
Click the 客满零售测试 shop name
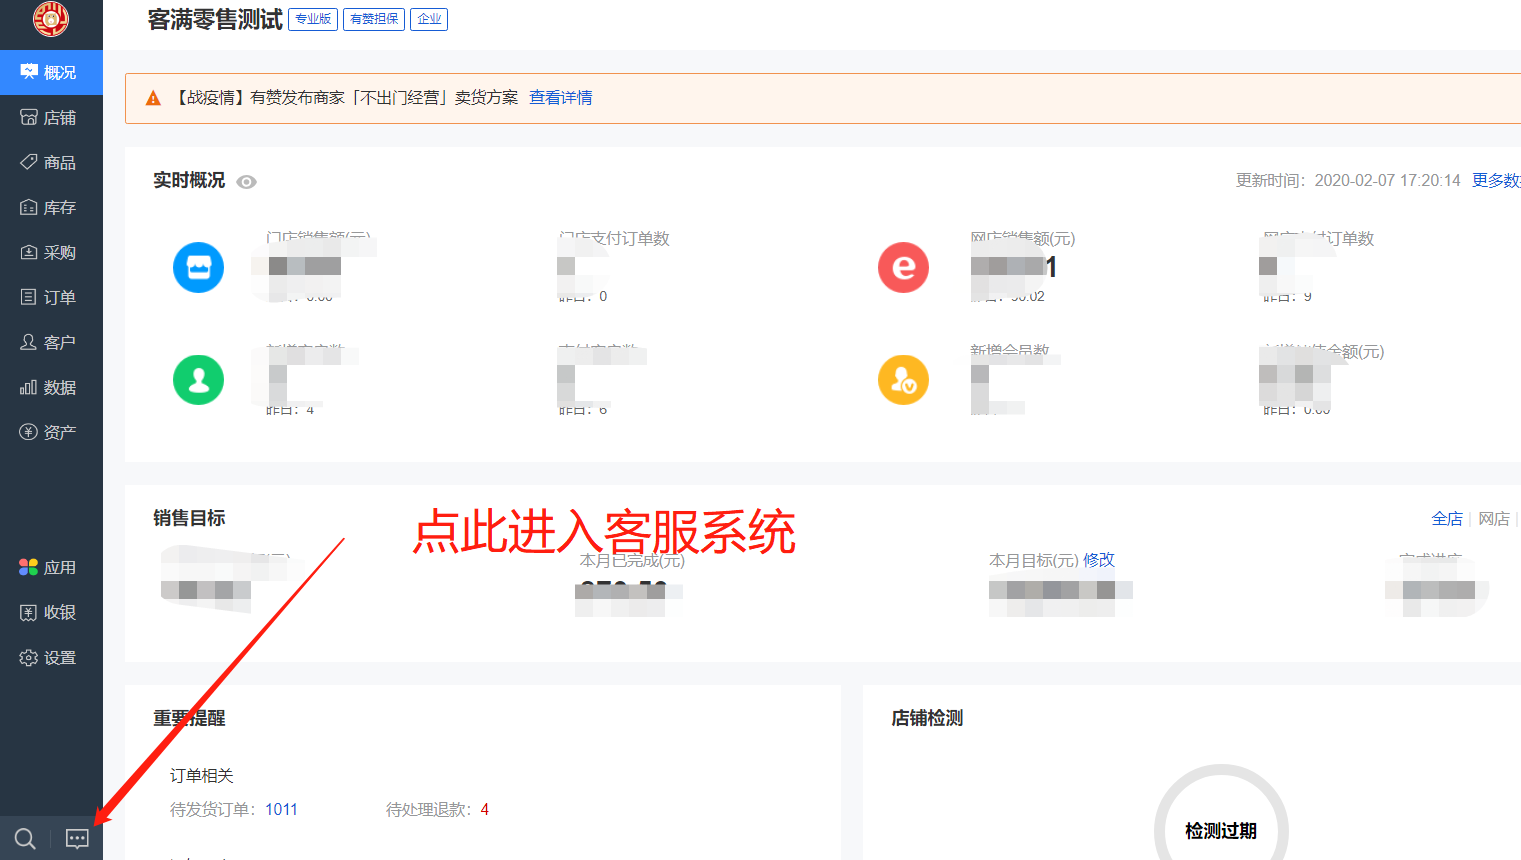tap(215, 19)
